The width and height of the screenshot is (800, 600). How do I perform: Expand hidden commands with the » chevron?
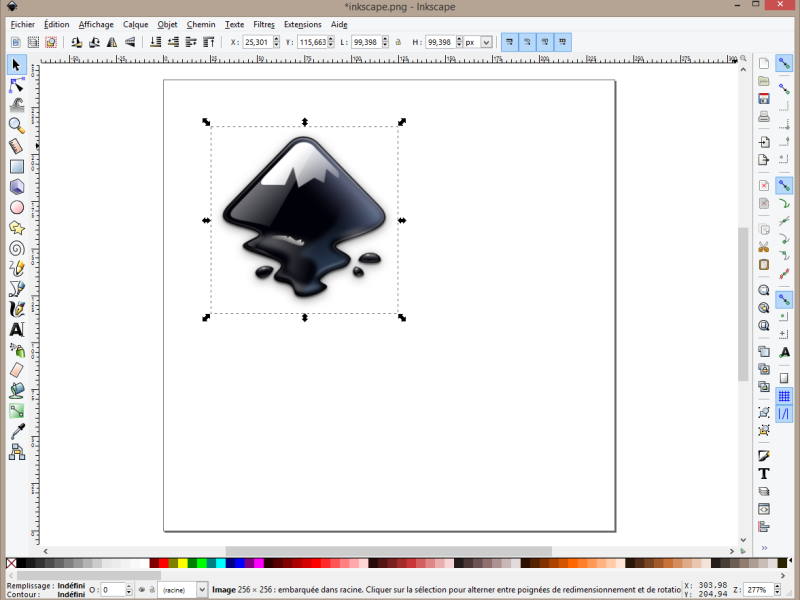click(x=764, y=547)
